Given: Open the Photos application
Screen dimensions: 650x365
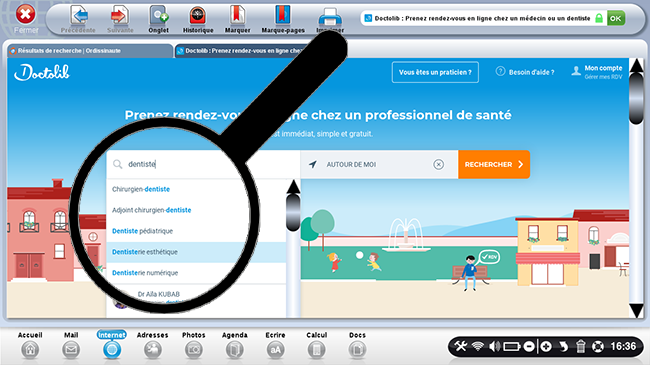Looking at the screenshot, I should pos(194,345).
